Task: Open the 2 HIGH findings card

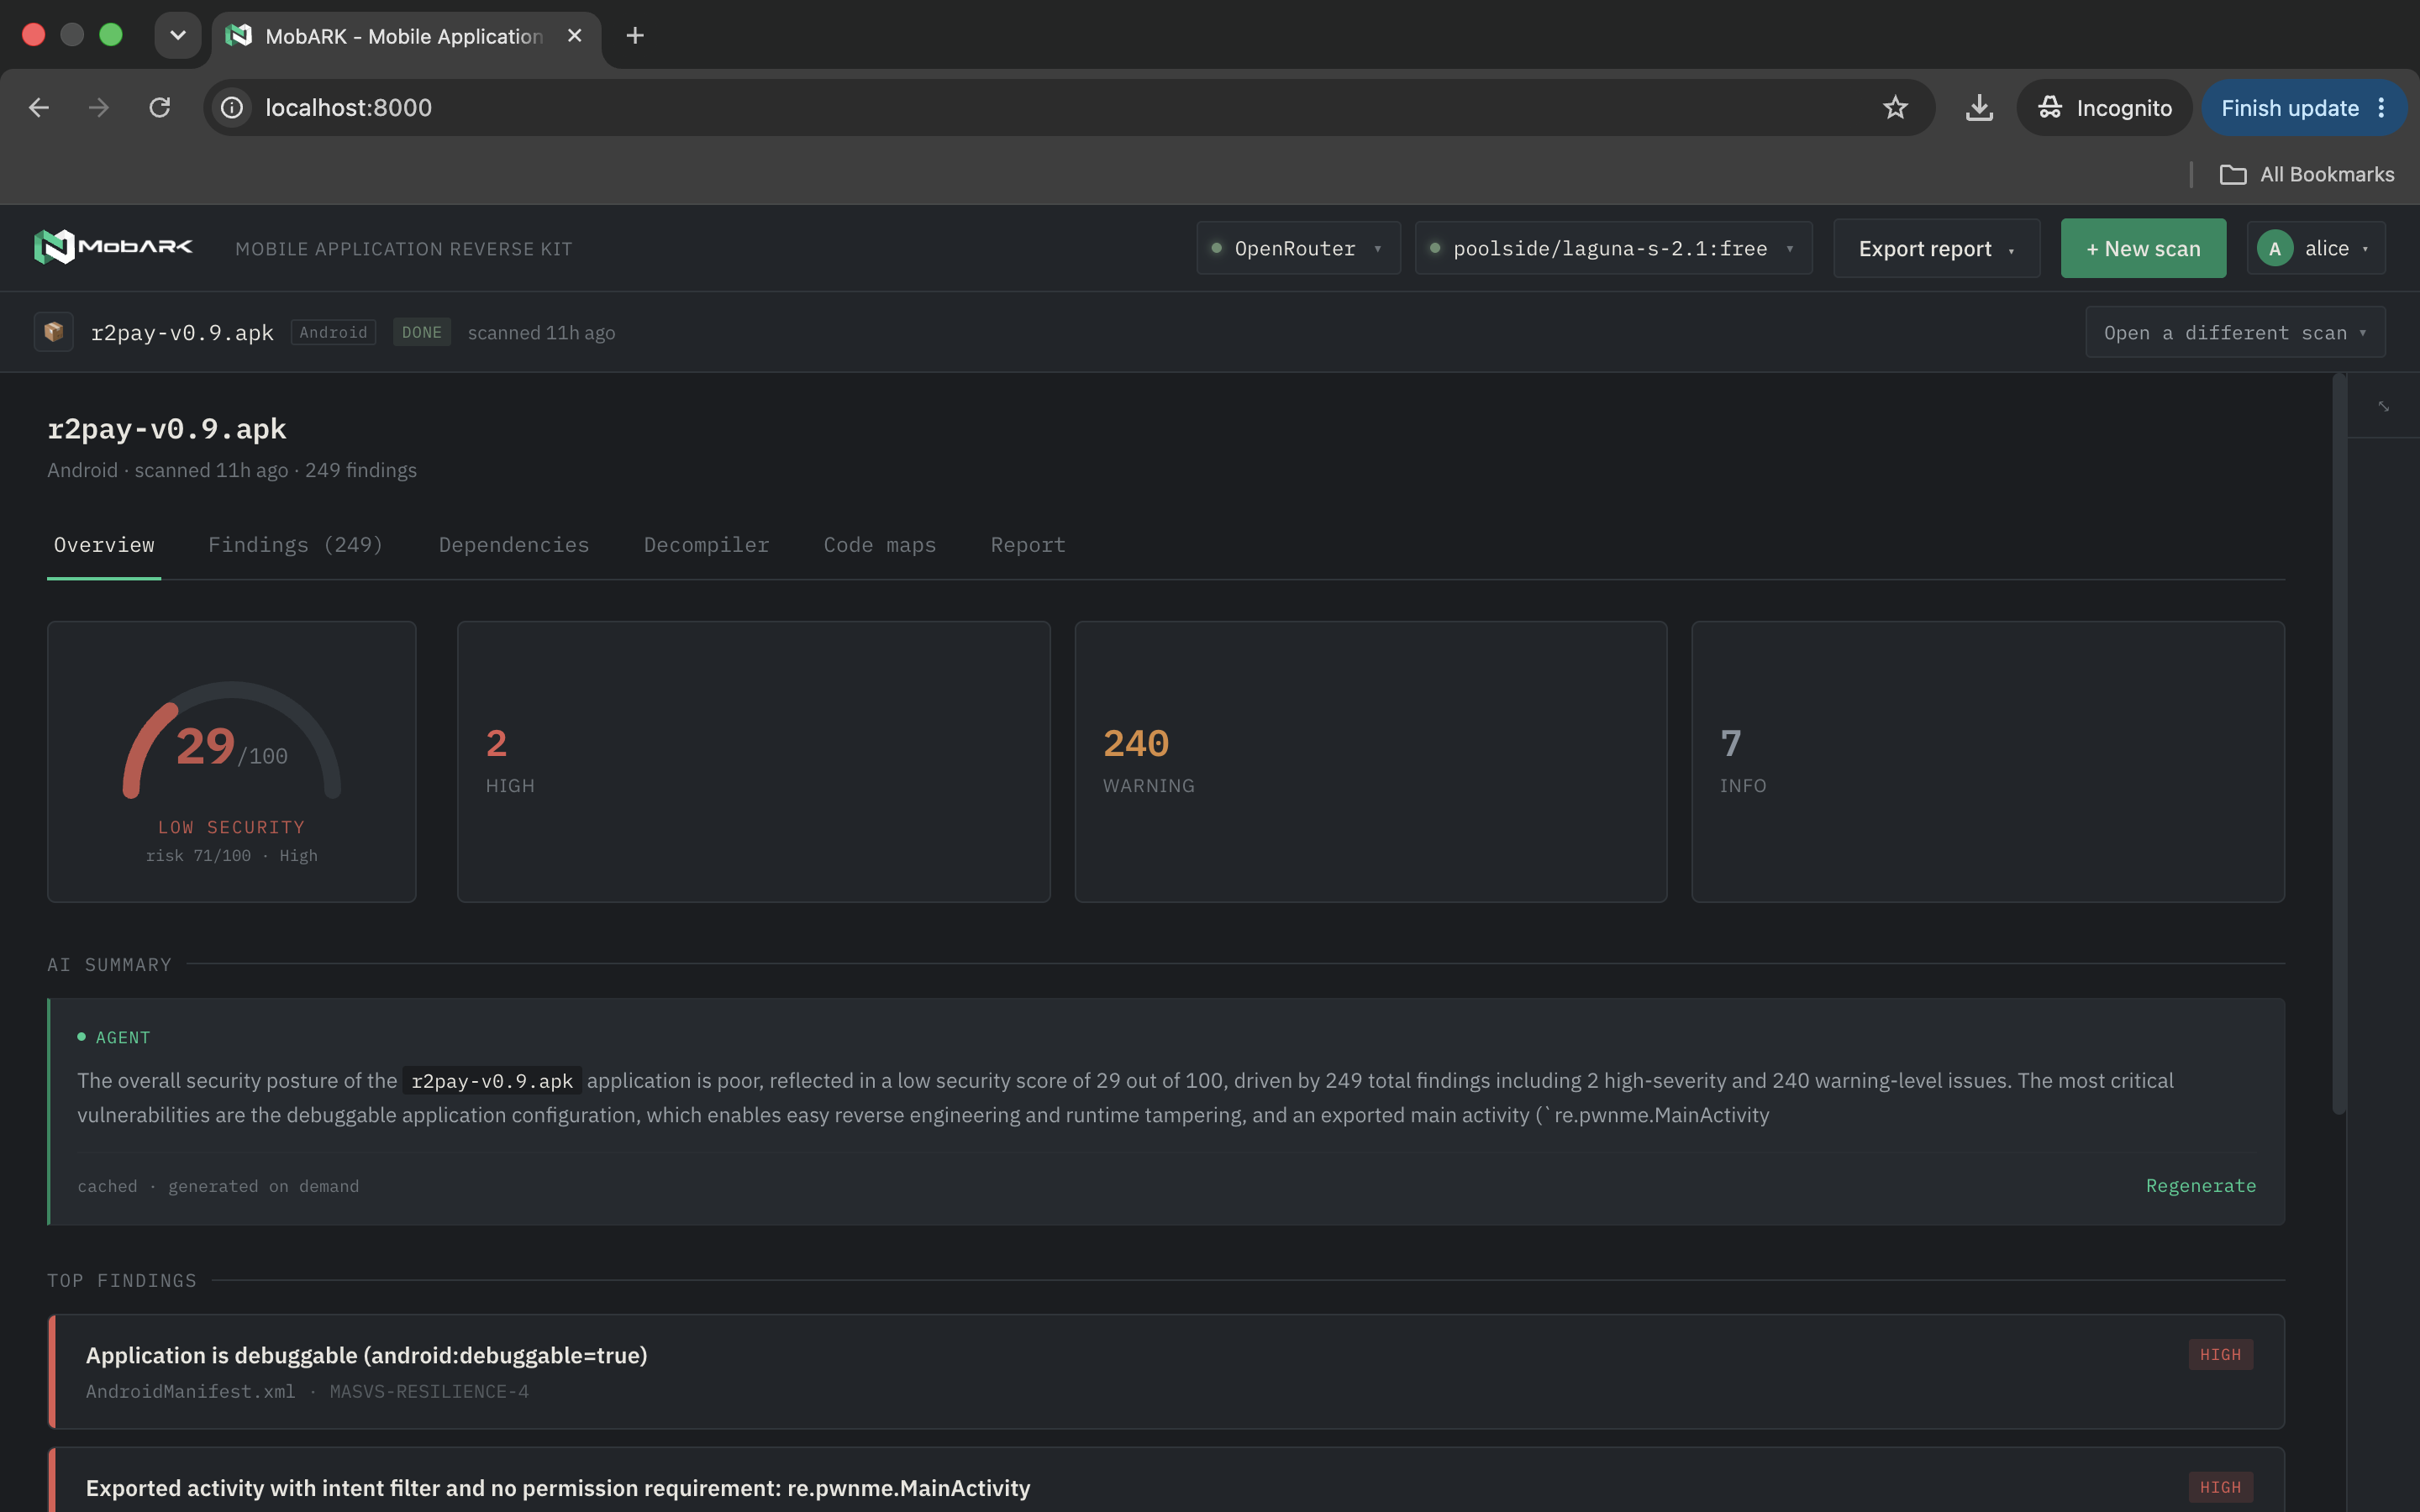Action: coord(753,761)
